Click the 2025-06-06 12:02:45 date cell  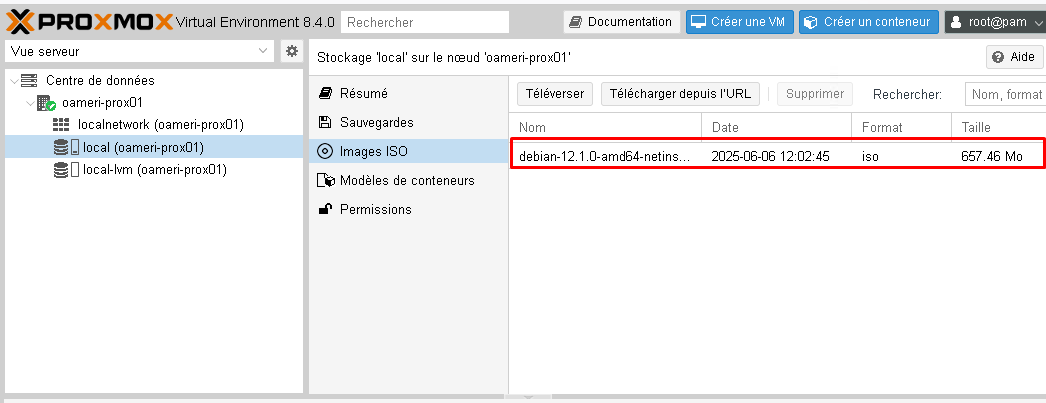click(770, 157)
